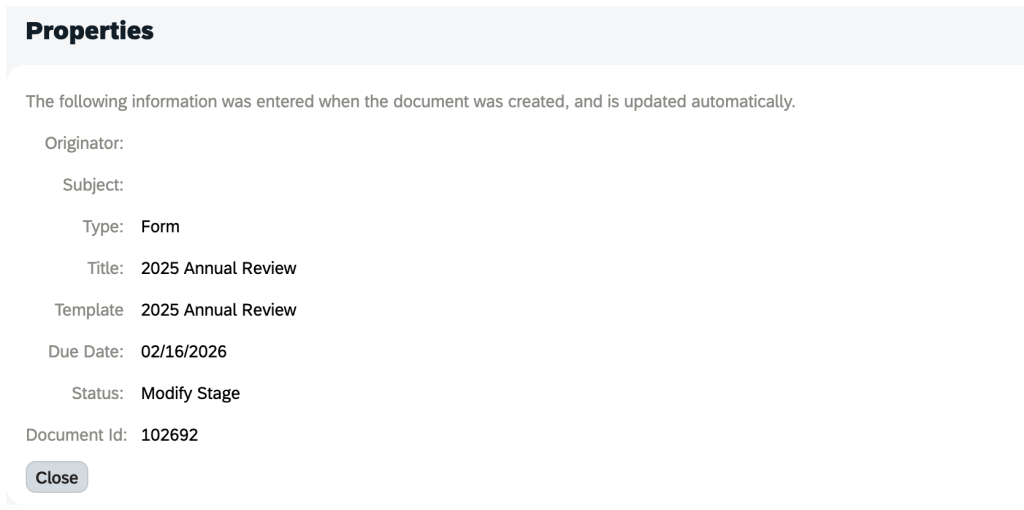Click the Properties heading

[x=89, y=32]
